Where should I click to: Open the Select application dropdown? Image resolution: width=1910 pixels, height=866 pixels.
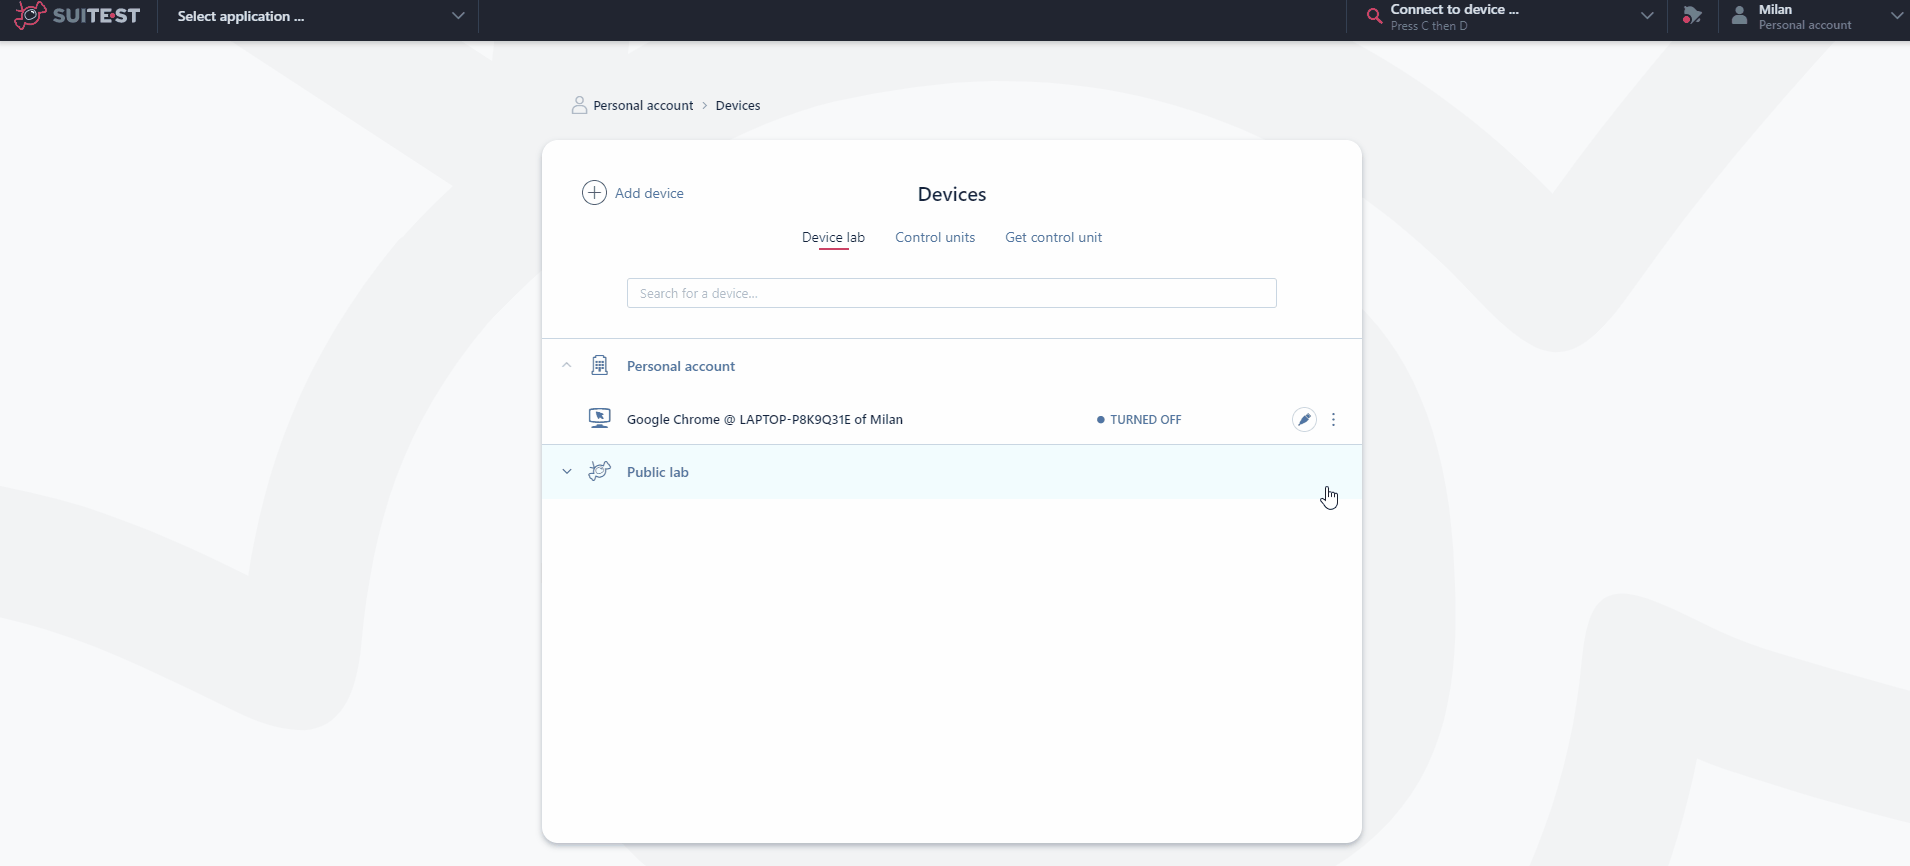click(318, 16)
